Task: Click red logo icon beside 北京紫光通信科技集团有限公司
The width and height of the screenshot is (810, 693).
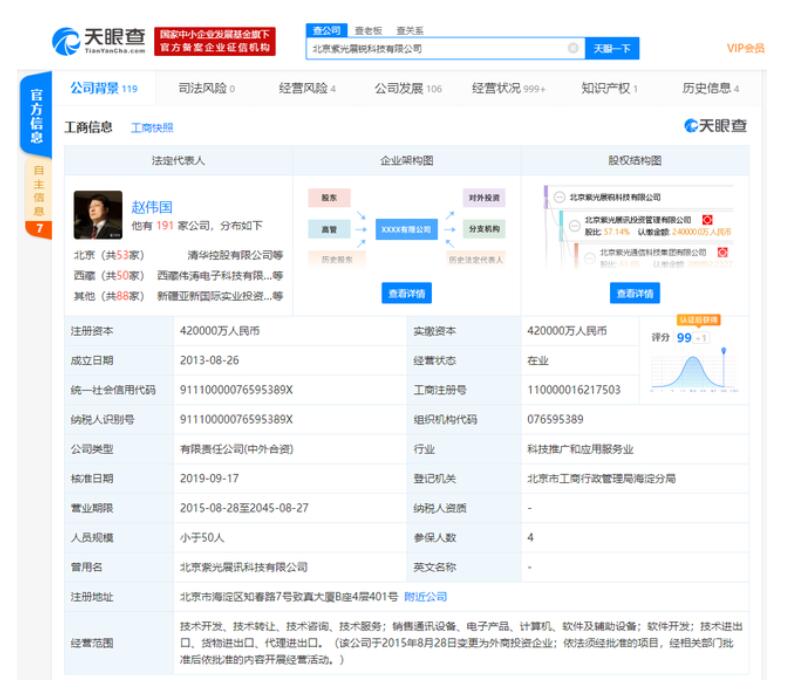Action: coord(721,252)
